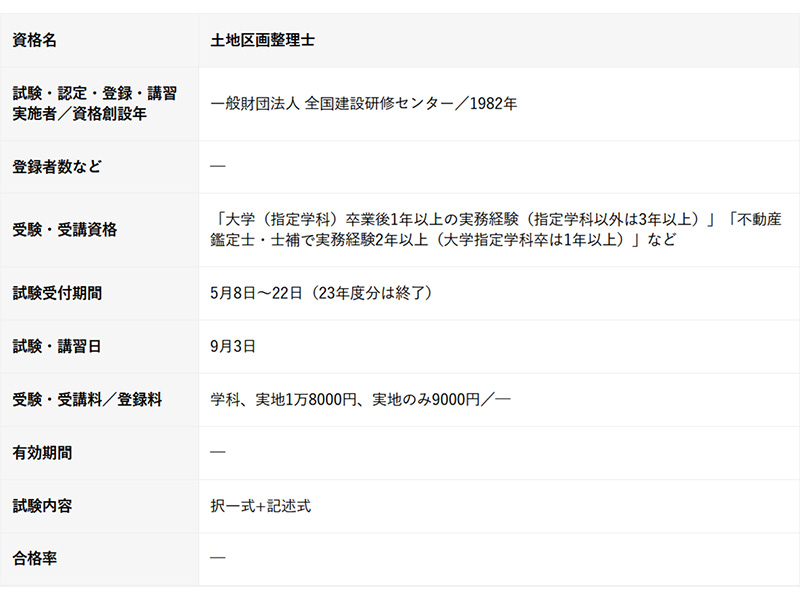Click the dash value beside 有効期間
This screenshot has height=600, width=800.
pyautogui.click(x=218, y=452)
